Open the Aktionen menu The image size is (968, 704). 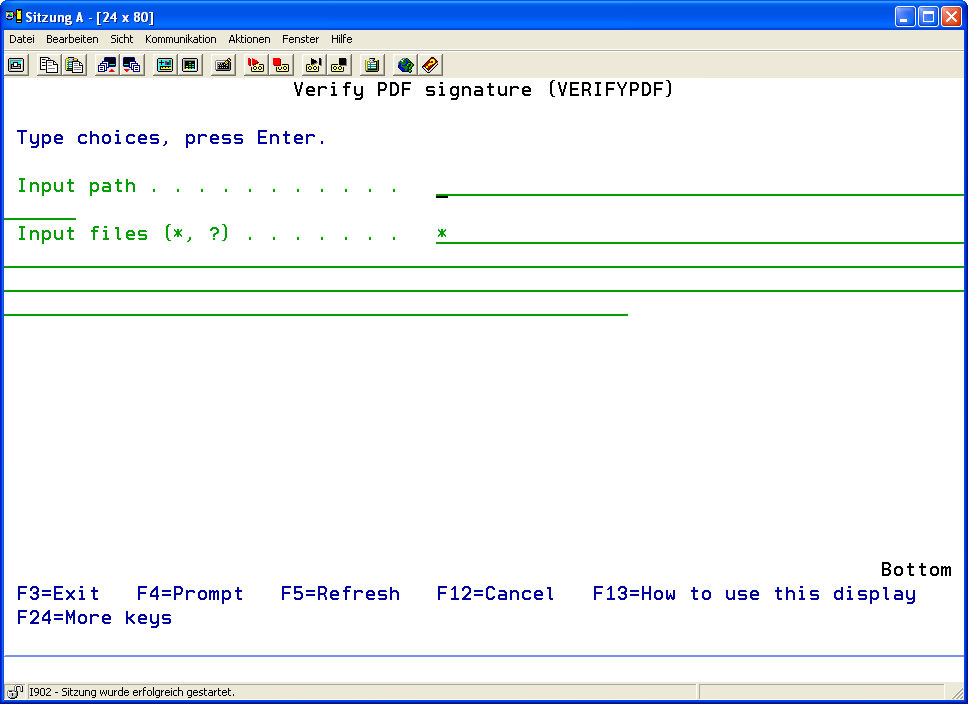coord(249,39)
